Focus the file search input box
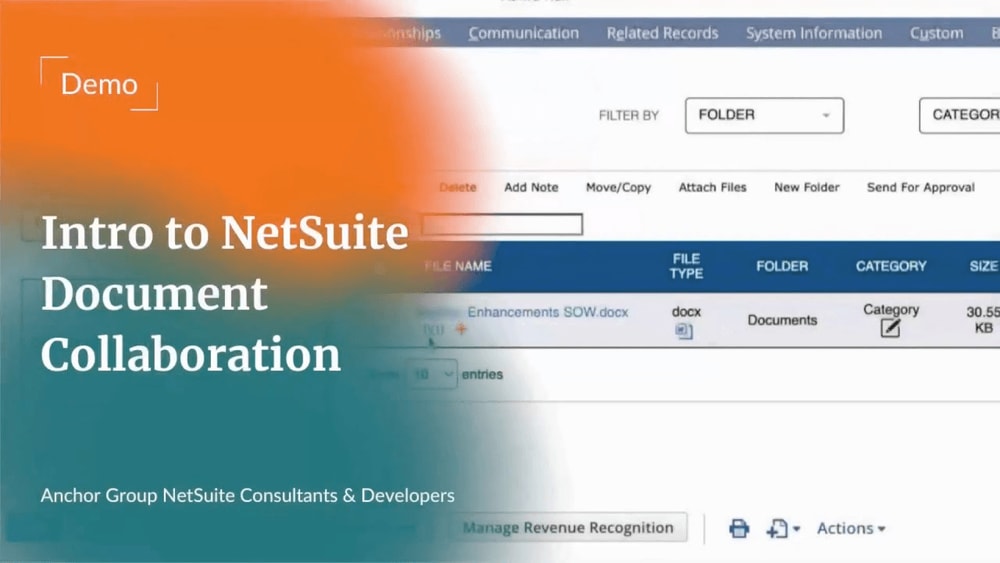Image resolution: width=1000 pixels, height=563 pixels. (x=502, y=224)
